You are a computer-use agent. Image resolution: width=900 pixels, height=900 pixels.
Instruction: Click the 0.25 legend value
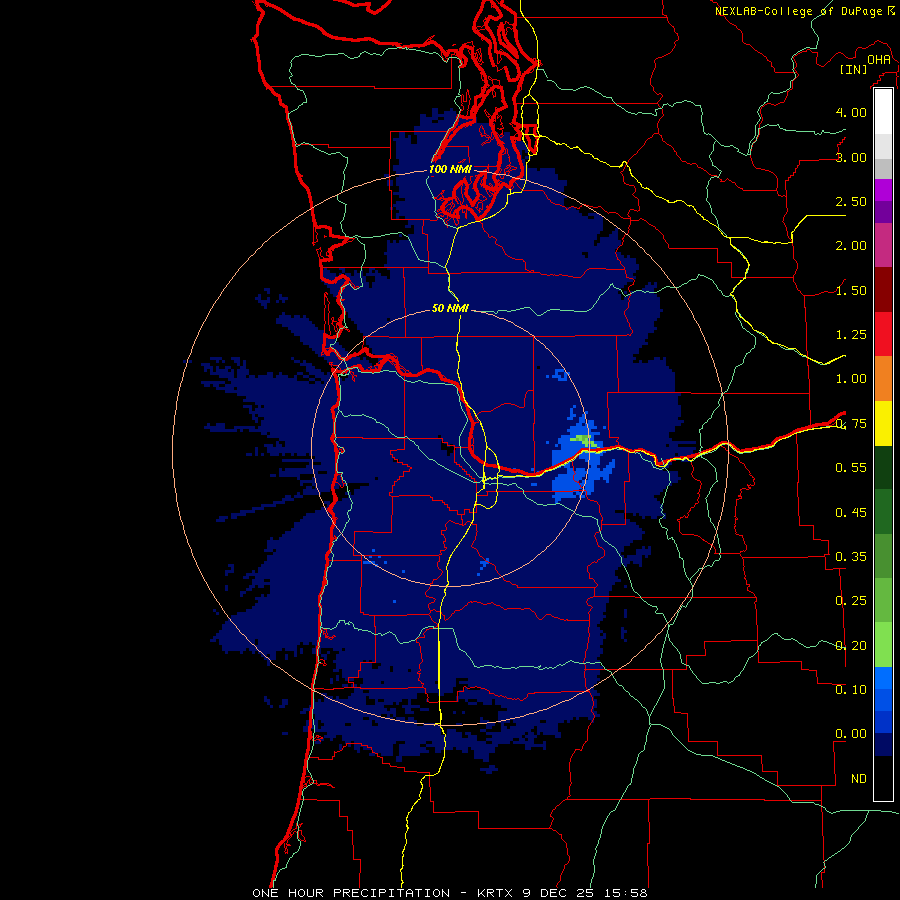[x=851, y=601]
